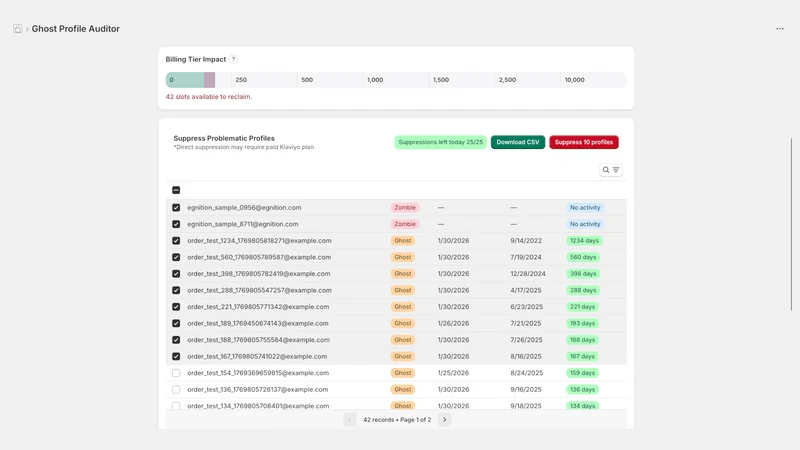Click '398 days' badge
Image resolution: width=800 pixels, height=450 pixels.
click(583, 273)
